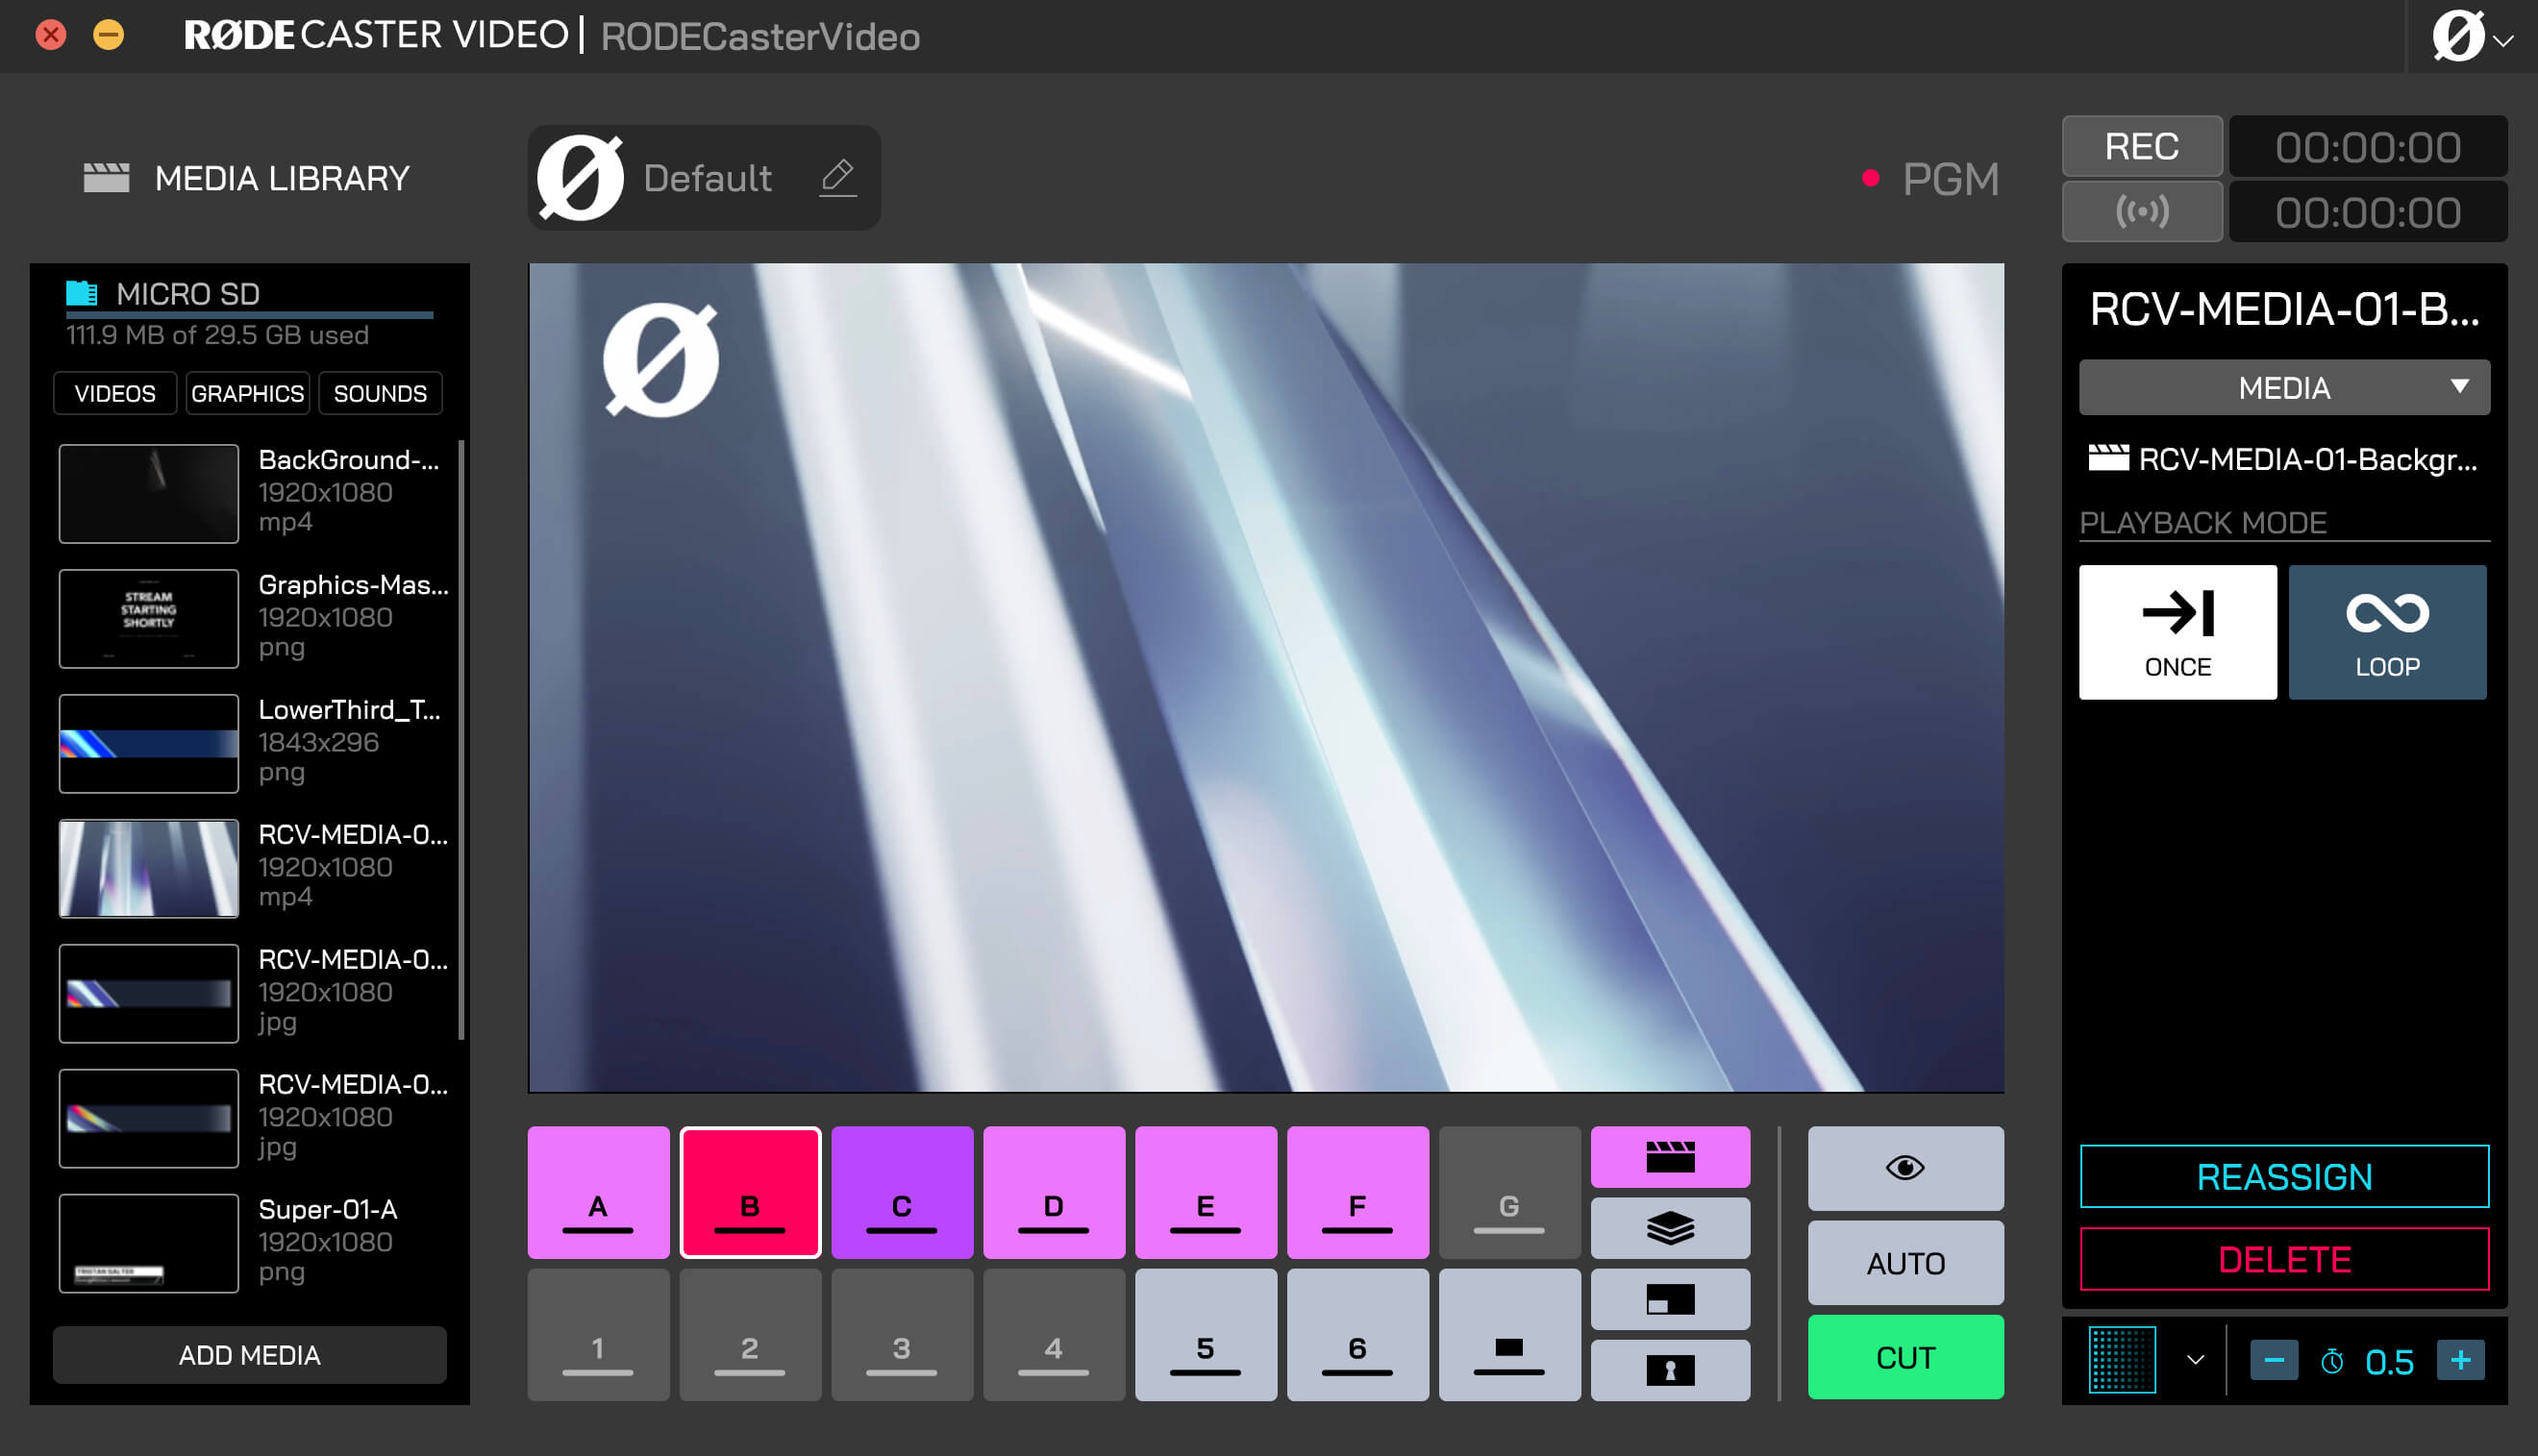Set playback mode to LOOP
This screenshot has height=1456, width=2538.
tap(2388, 632)
